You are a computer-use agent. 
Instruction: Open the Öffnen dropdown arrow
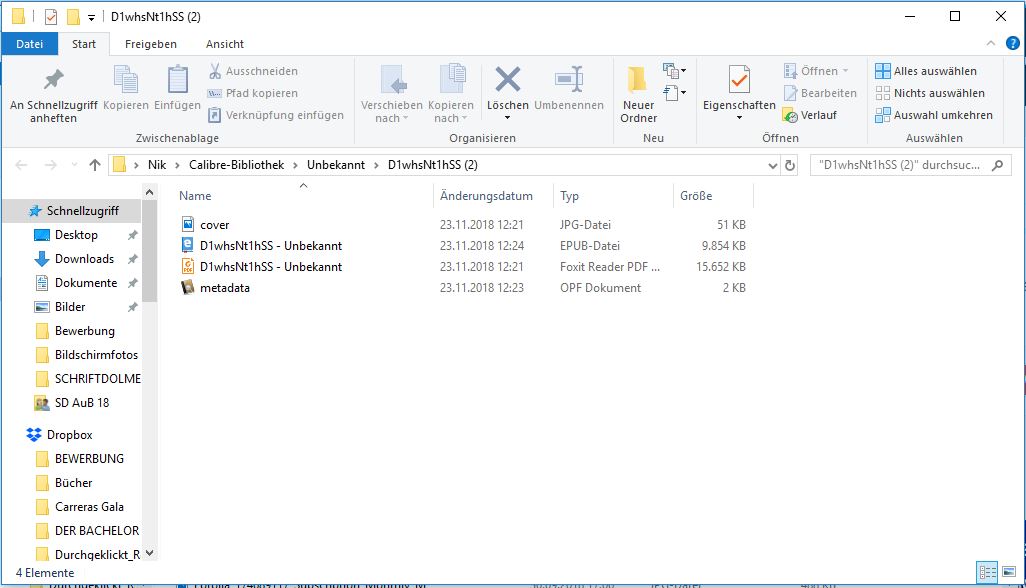click(843, 71)
